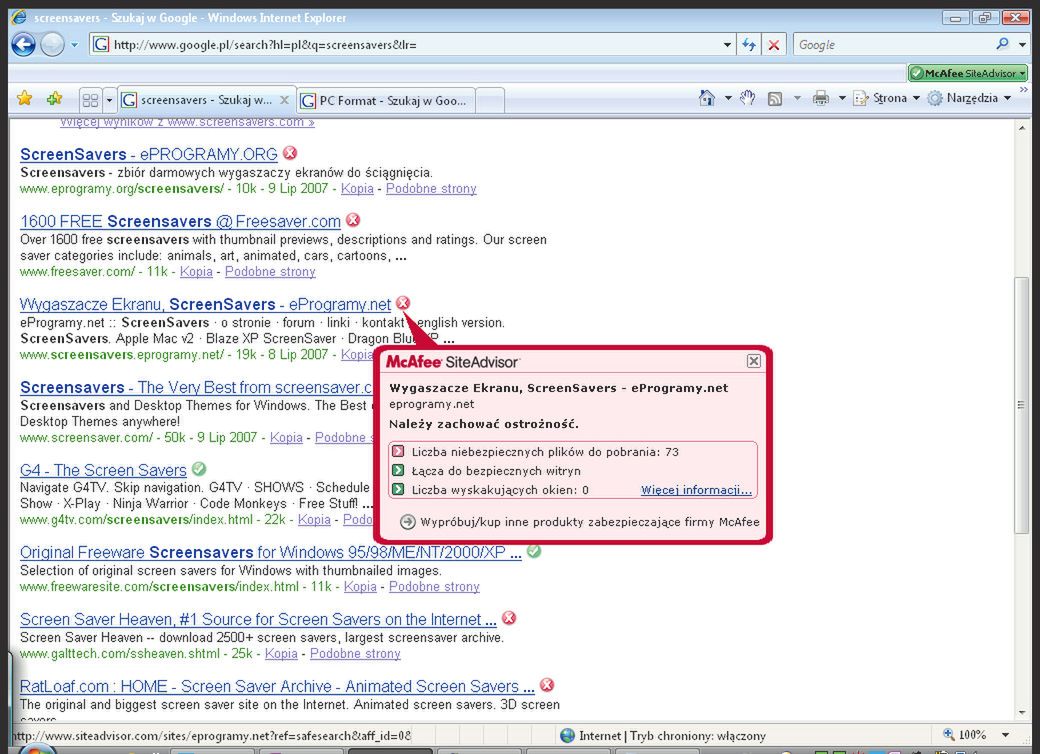Click 'Wypróbuj/kup inne produkty' arrow icon

click(408, 522)
